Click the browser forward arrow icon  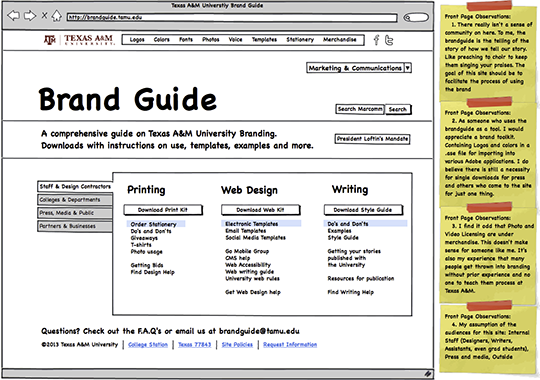pyautogui.click(x=30, y=16)
